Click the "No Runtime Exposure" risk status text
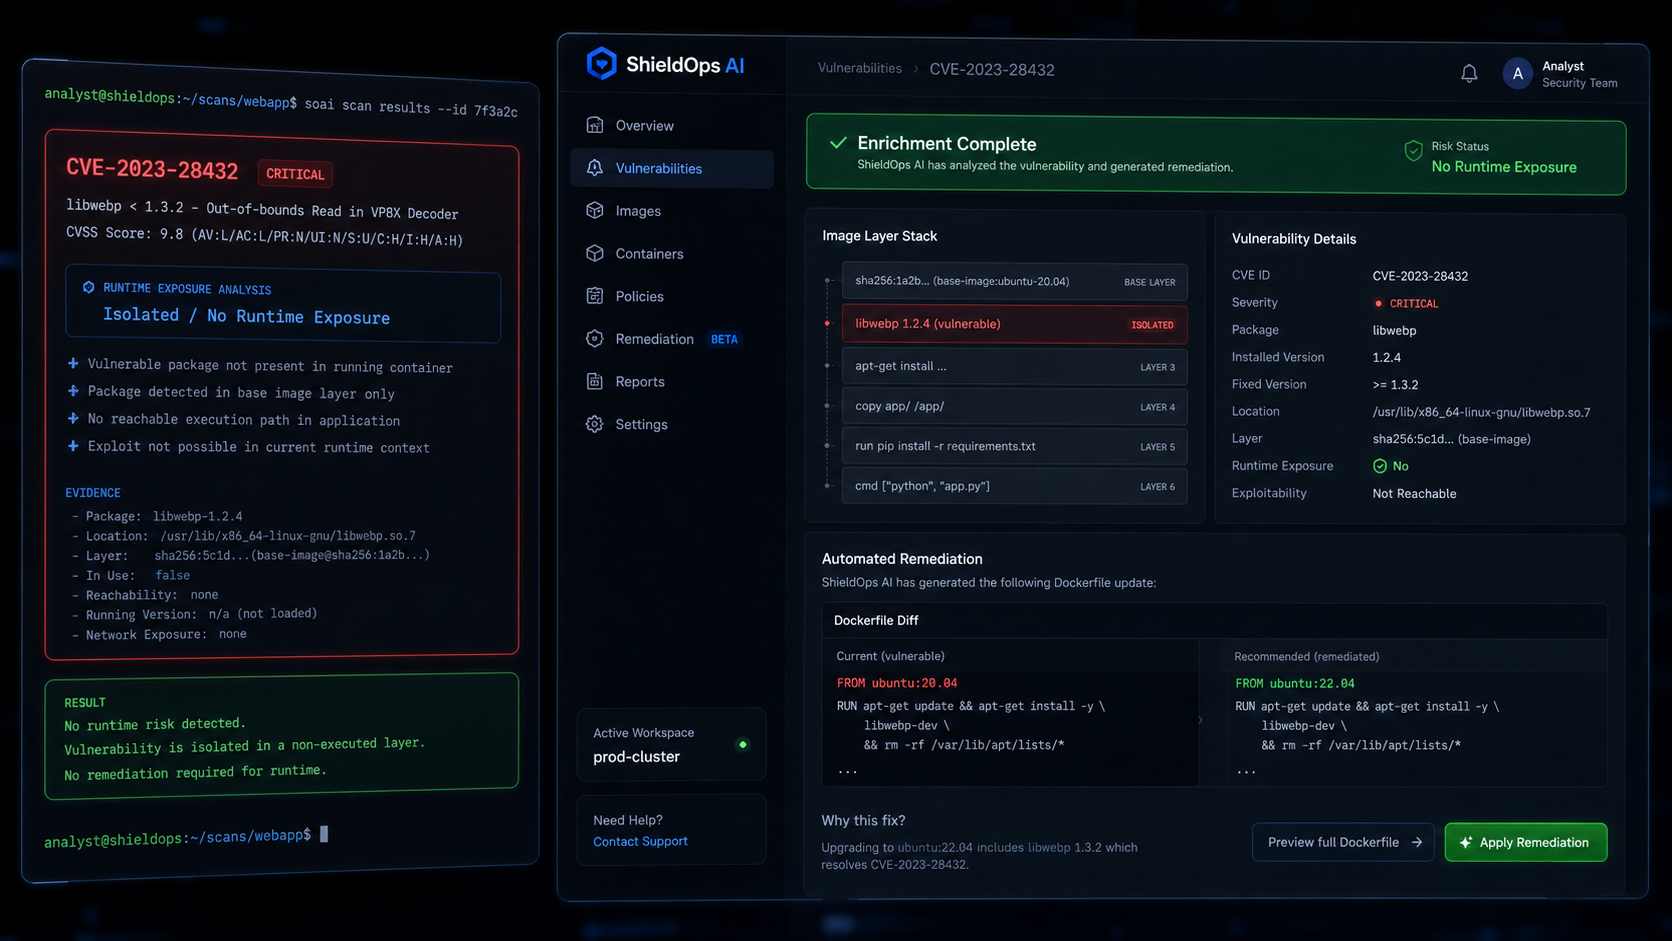This screenshot has height=941, width=1672. (1504, 167)
